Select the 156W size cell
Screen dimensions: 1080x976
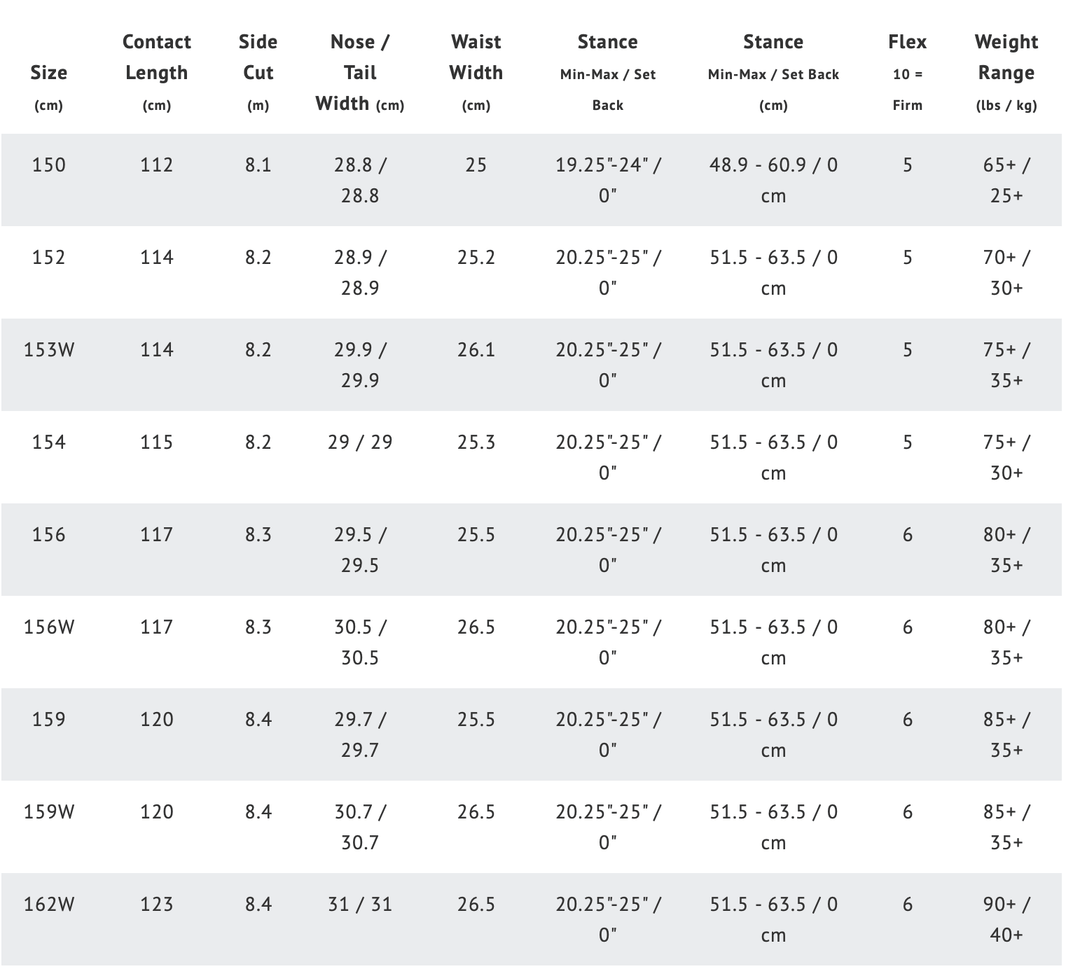48,627
